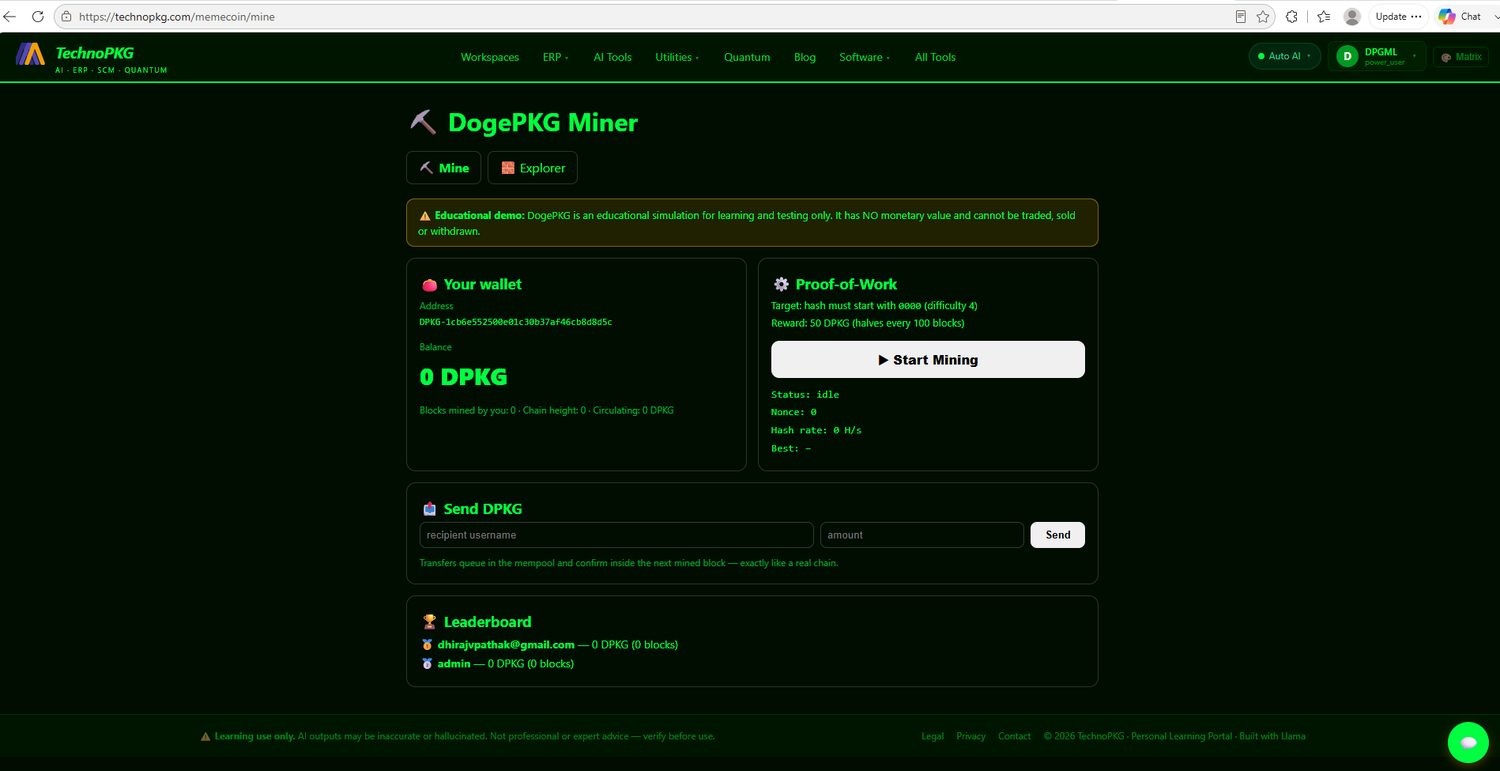Expand the ERP navigation dropdown
This screenshot has height=771, width=1500.
point(555,57)
